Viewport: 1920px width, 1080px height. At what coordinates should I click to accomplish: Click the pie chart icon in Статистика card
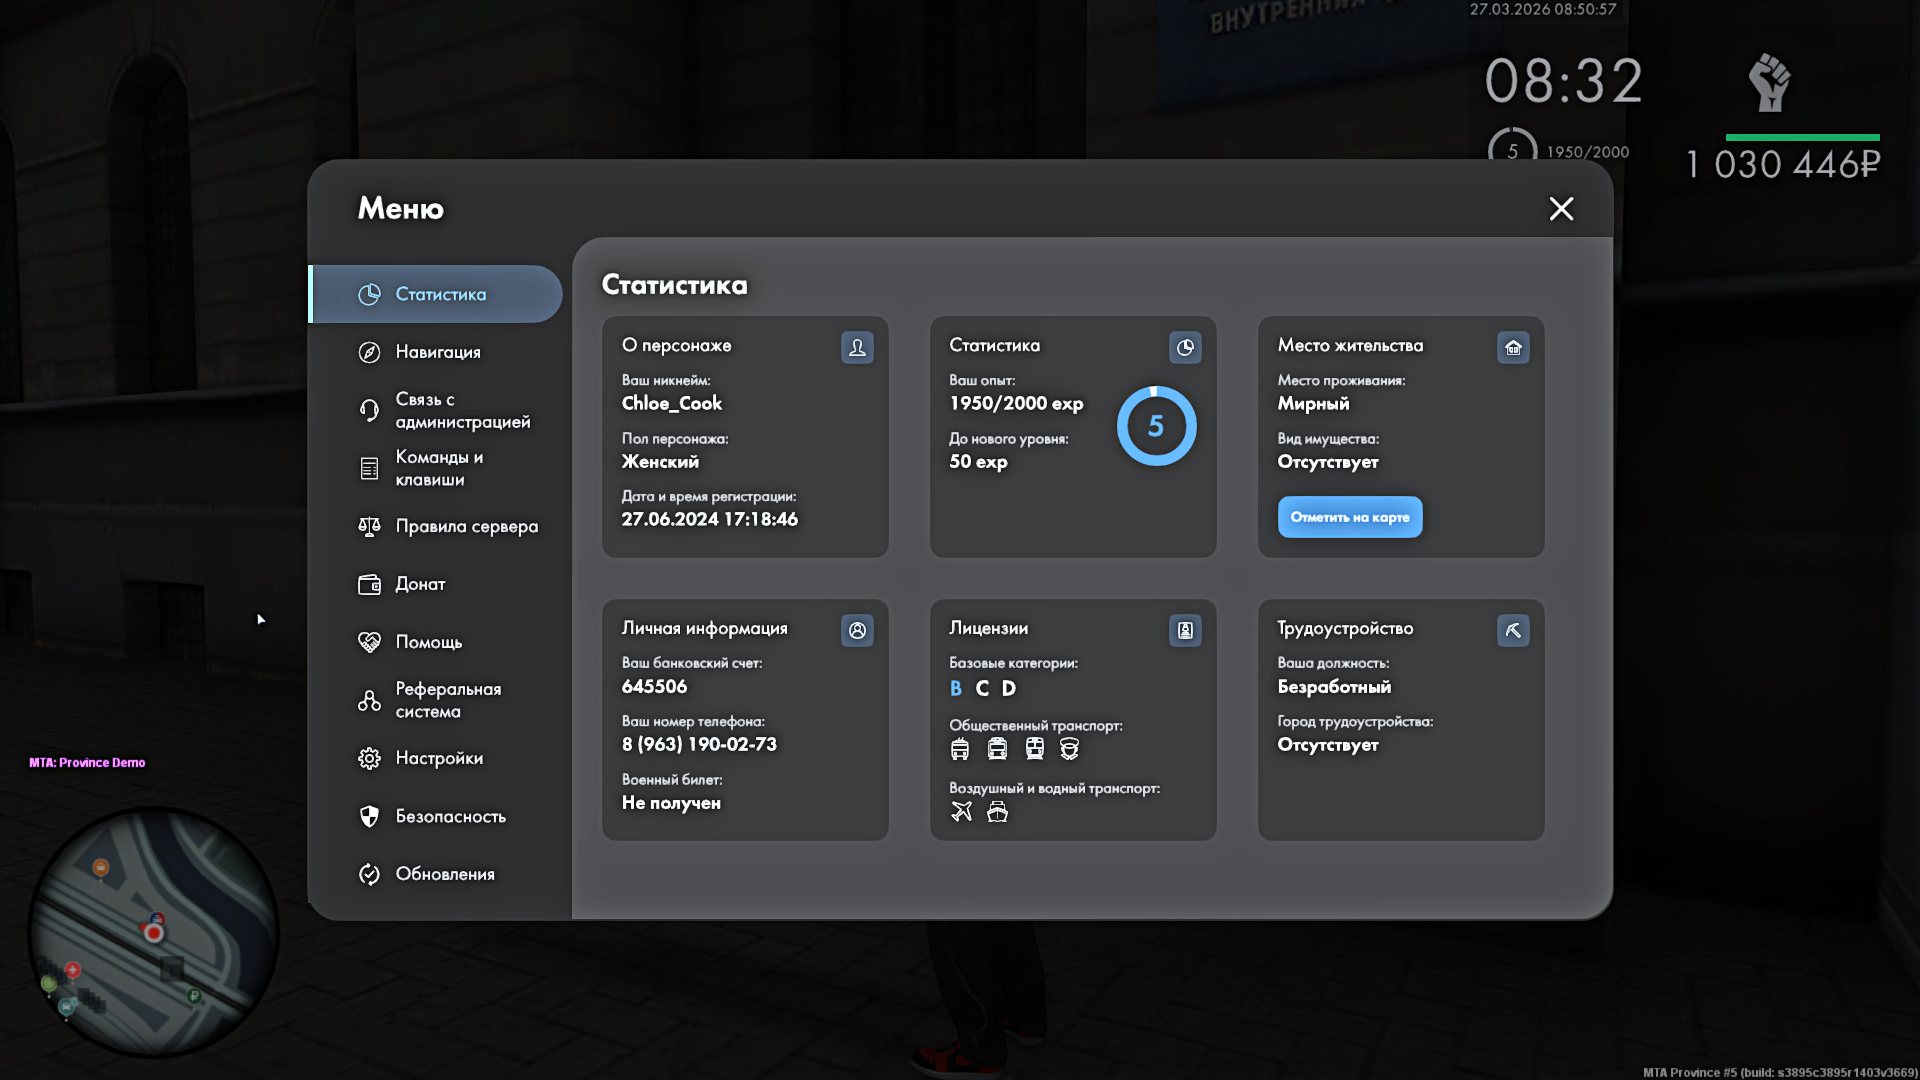[1185, 347]
